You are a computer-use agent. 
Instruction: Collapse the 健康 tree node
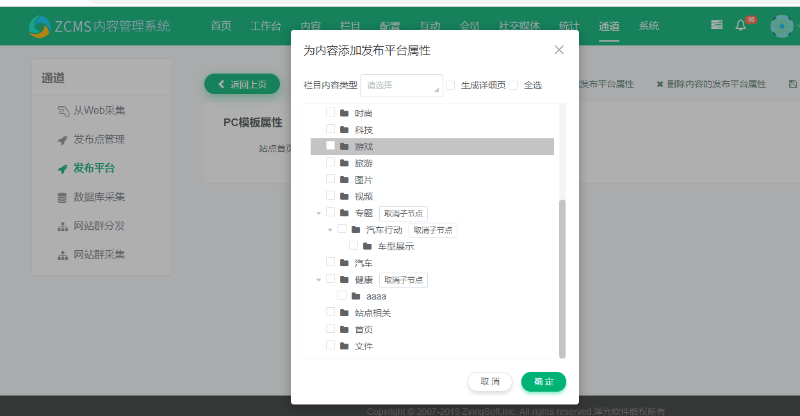point(319,280)
